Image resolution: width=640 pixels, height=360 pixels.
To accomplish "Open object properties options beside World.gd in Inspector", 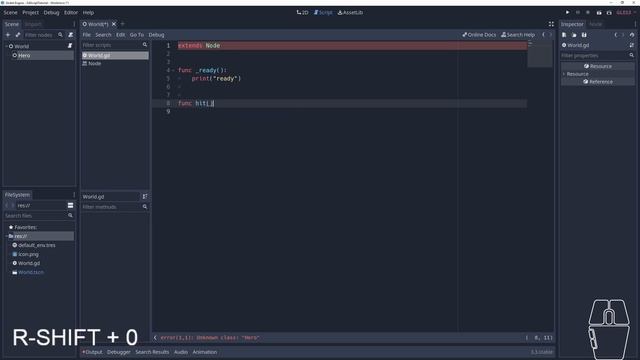I will point(632,45).
